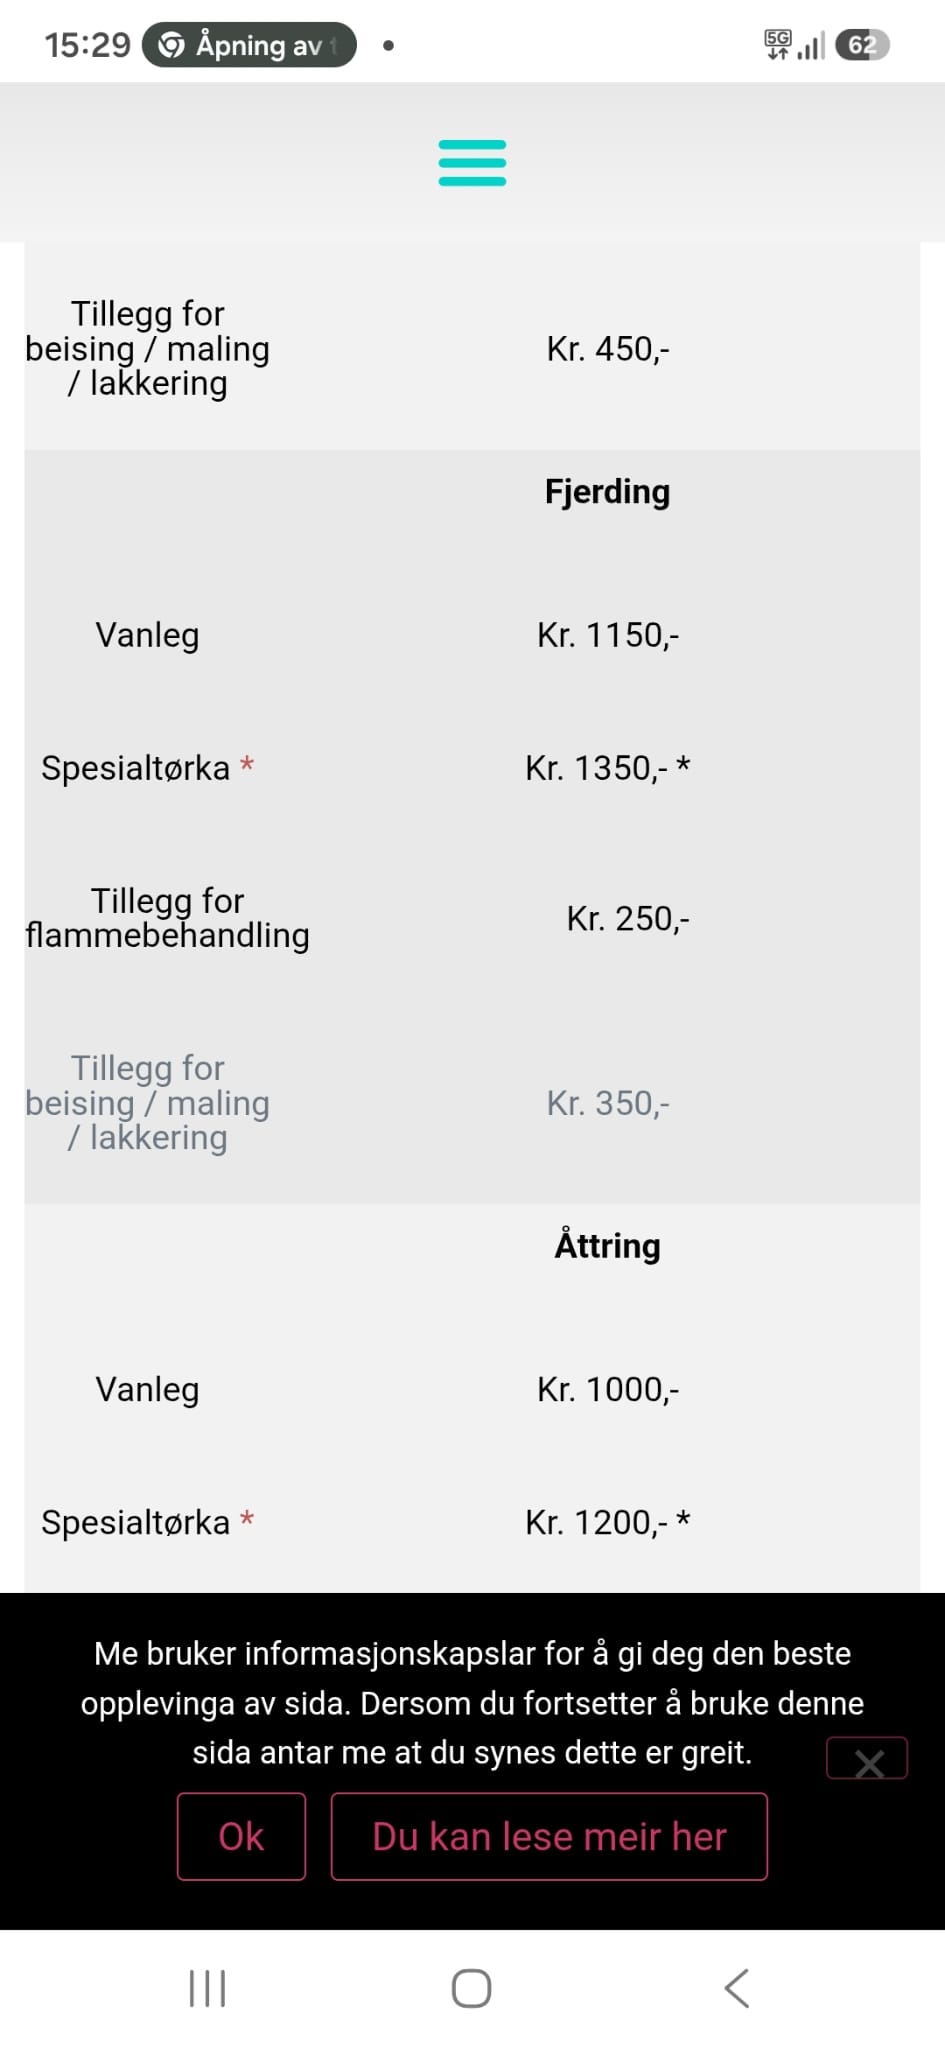Tap Android home button

(x=471, y=1988)
